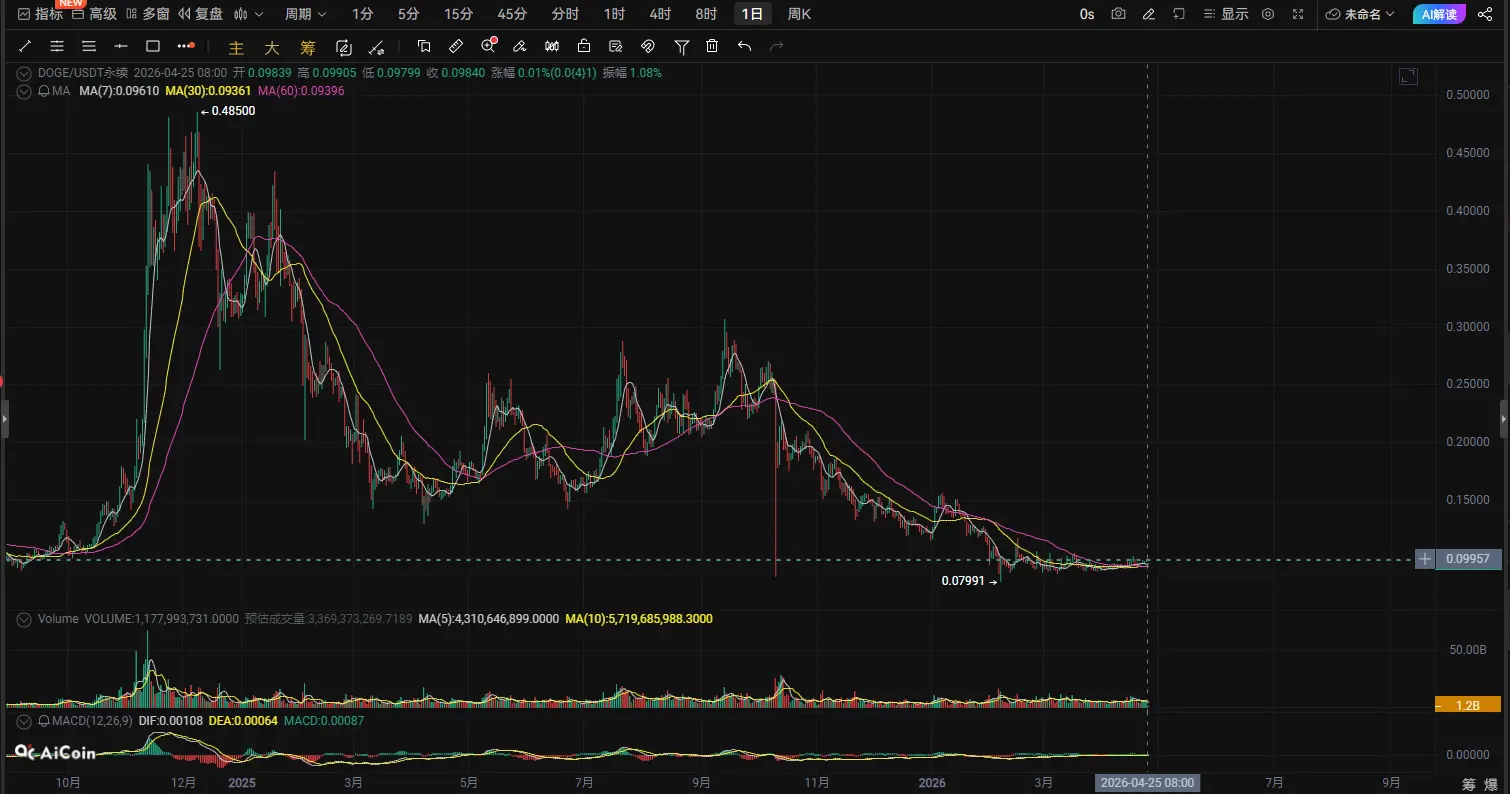
Task: Switch to the 4时 timeframe tab
Action: tap(660, 14)
